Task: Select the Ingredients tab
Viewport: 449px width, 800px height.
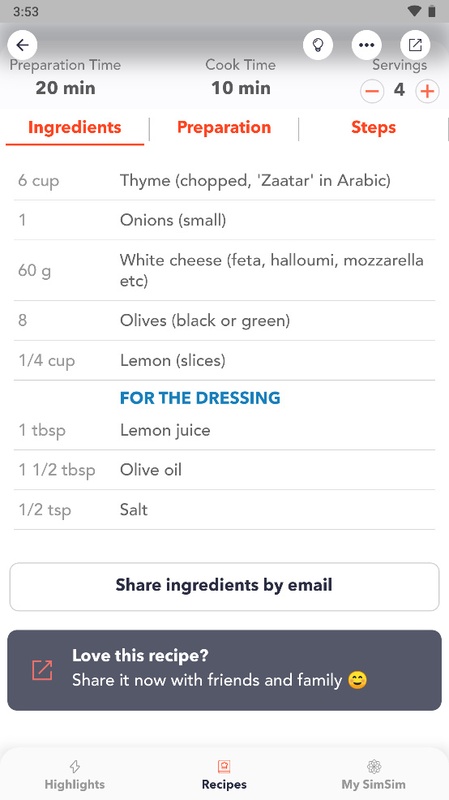Action: pos(74,128)
